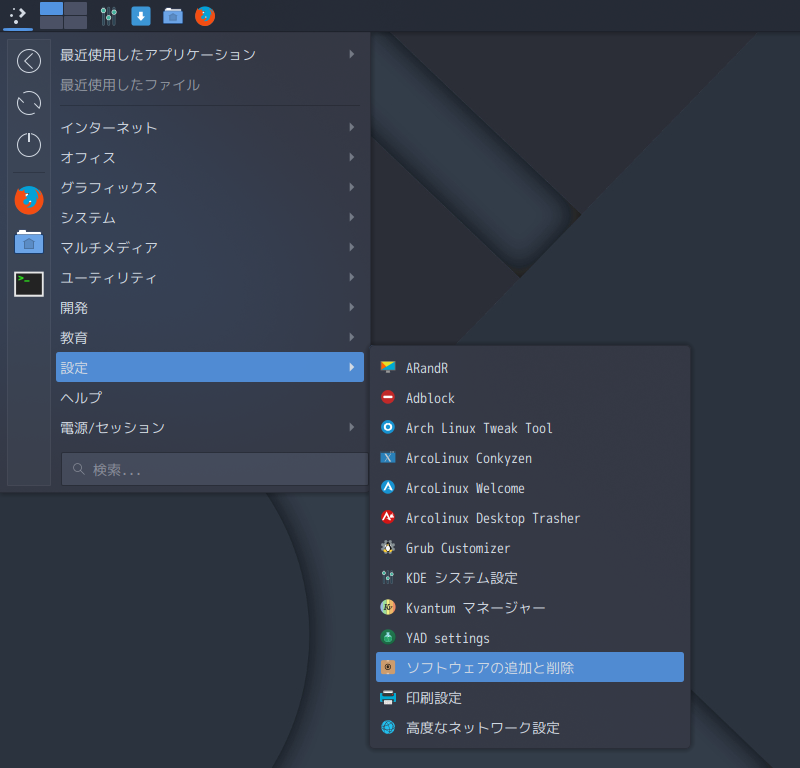This screenshot has height=768, width=800.
Task: Expand the システム submenu arrow
Action: [352, 217]
